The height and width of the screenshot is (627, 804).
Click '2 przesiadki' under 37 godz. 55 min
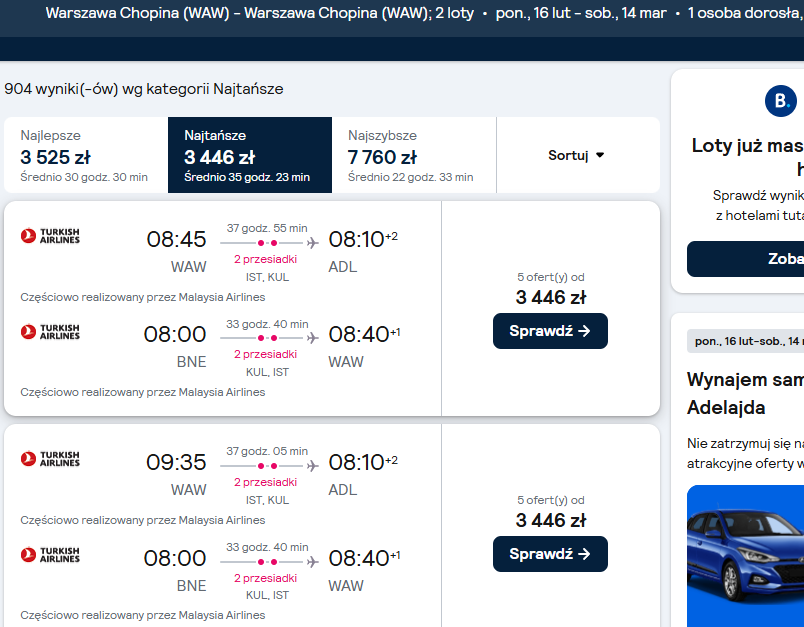tap(266, 259)
